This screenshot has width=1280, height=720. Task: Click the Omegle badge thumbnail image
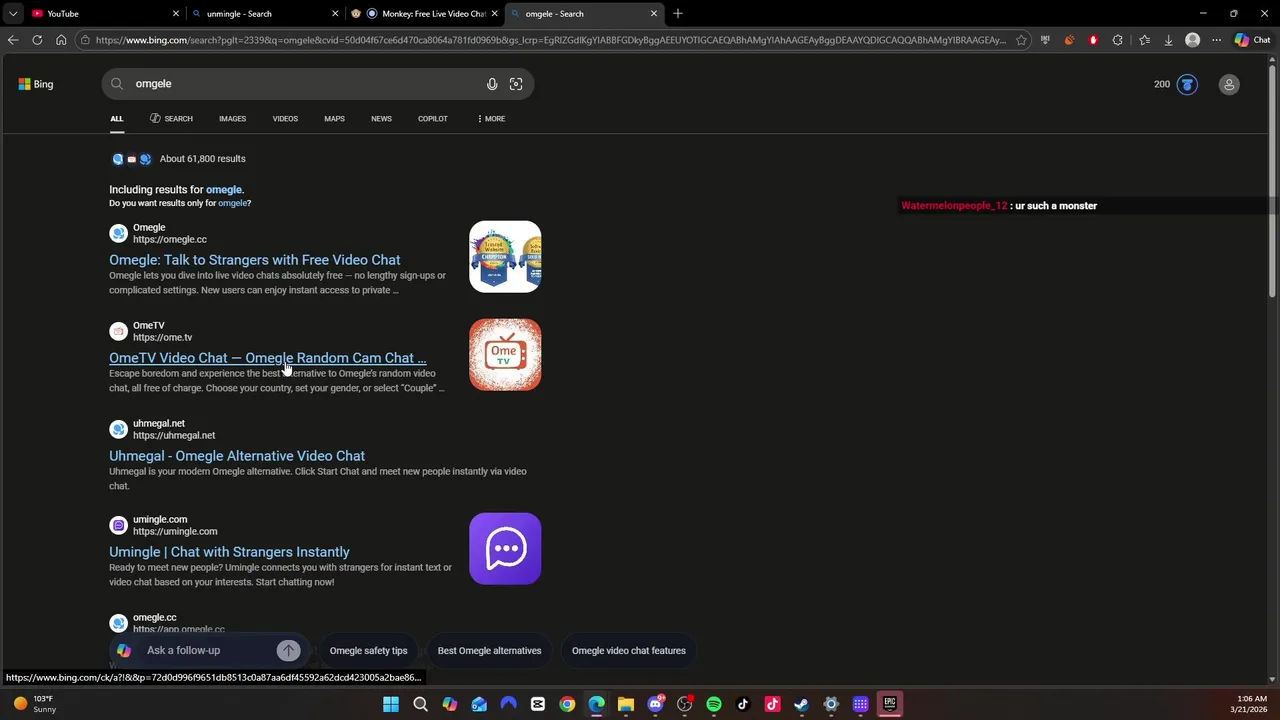tap(505, 257)
